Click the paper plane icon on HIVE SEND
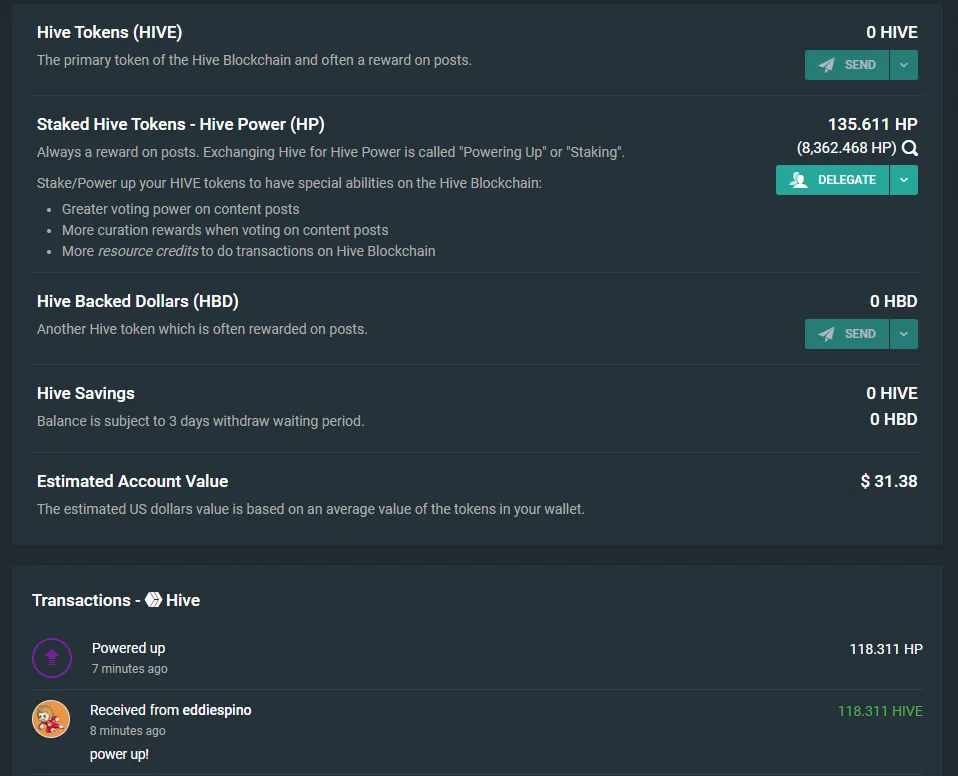This screenshot has height=776, width=958. pyautogui.click(x=827, y=65)
